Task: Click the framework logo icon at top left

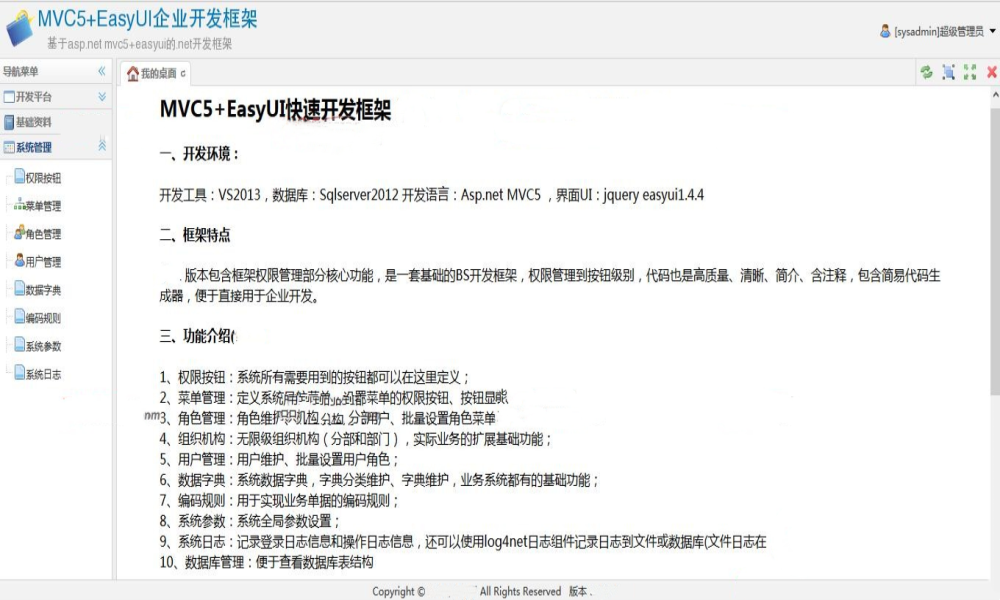Action: [19, 28]
